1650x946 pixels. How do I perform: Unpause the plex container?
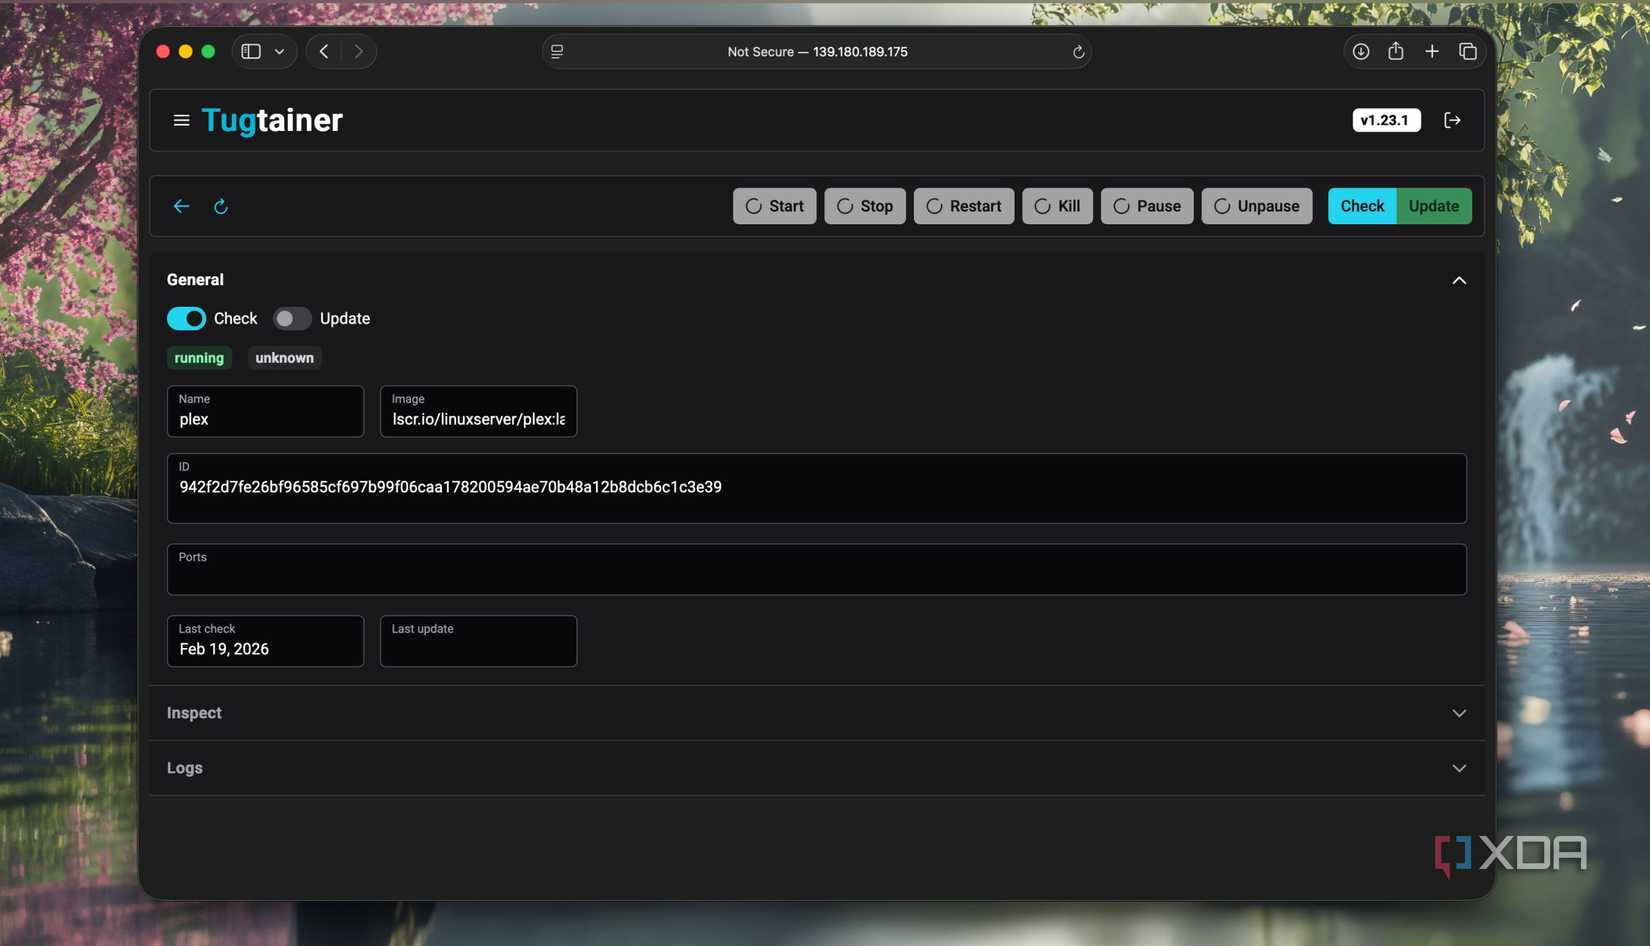[1257, 206]
